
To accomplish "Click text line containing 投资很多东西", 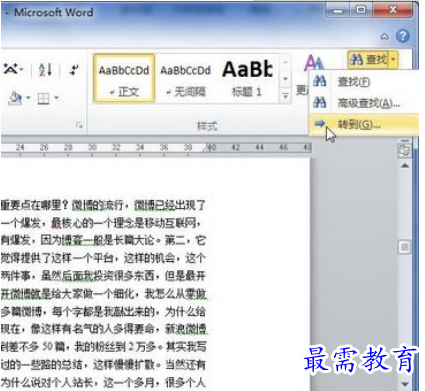I will click(x=103, y=276).
